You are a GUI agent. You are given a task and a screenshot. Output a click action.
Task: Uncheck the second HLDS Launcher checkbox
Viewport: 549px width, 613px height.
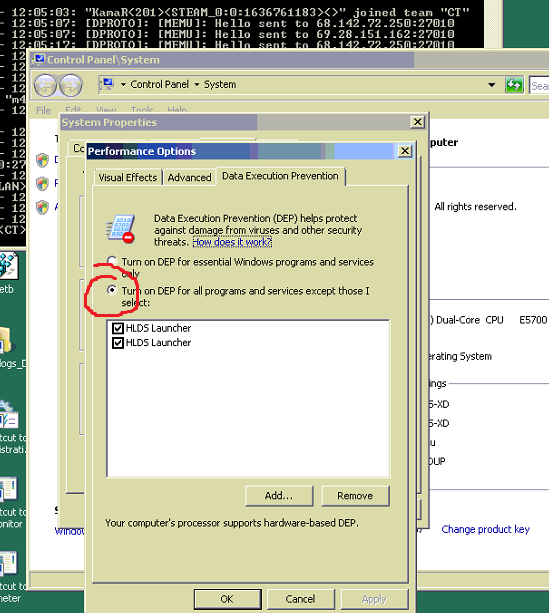[118, 343]
